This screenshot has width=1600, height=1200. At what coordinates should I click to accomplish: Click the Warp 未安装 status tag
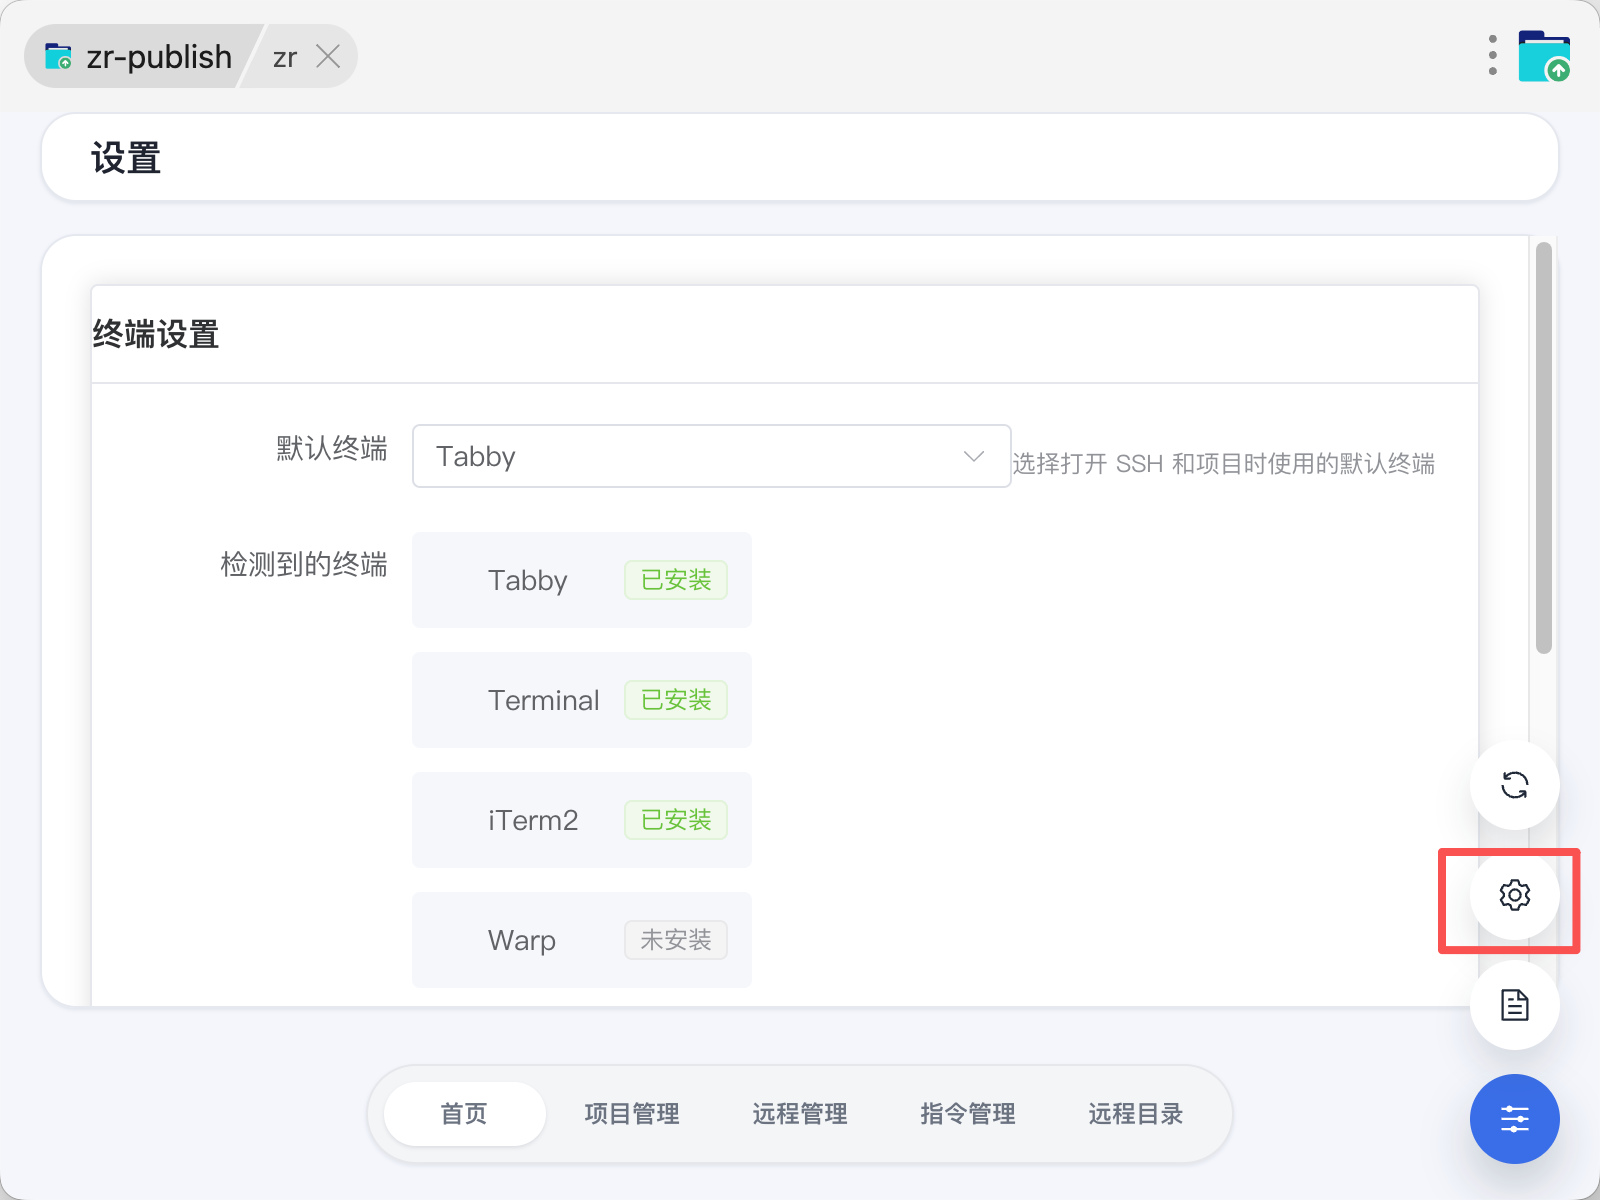(x=676, y=940)
